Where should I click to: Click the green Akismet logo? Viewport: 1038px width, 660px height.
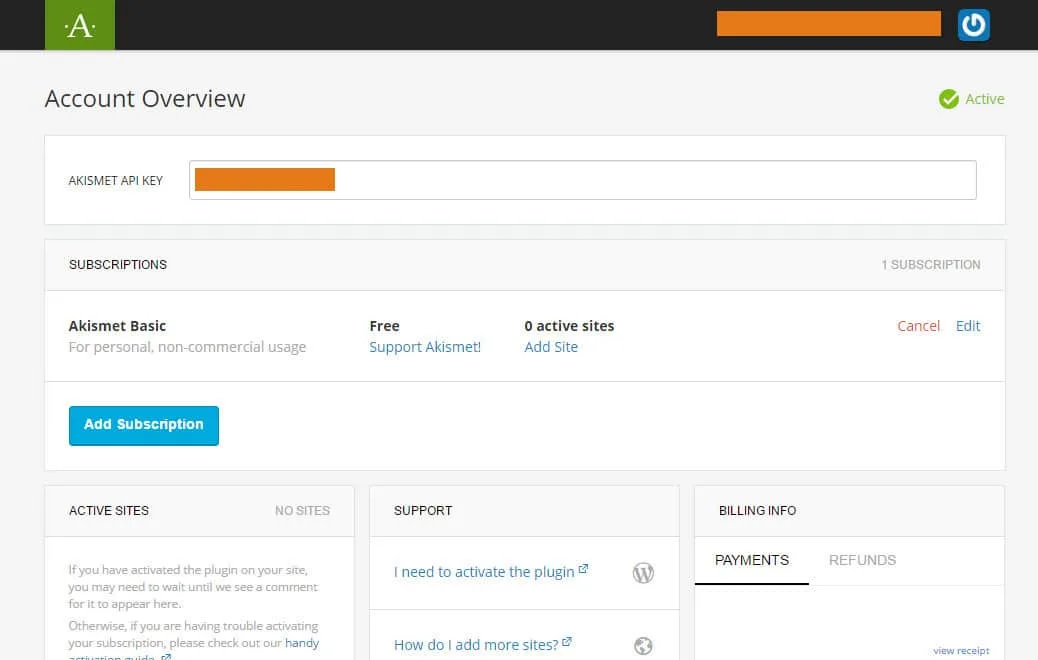79,24
